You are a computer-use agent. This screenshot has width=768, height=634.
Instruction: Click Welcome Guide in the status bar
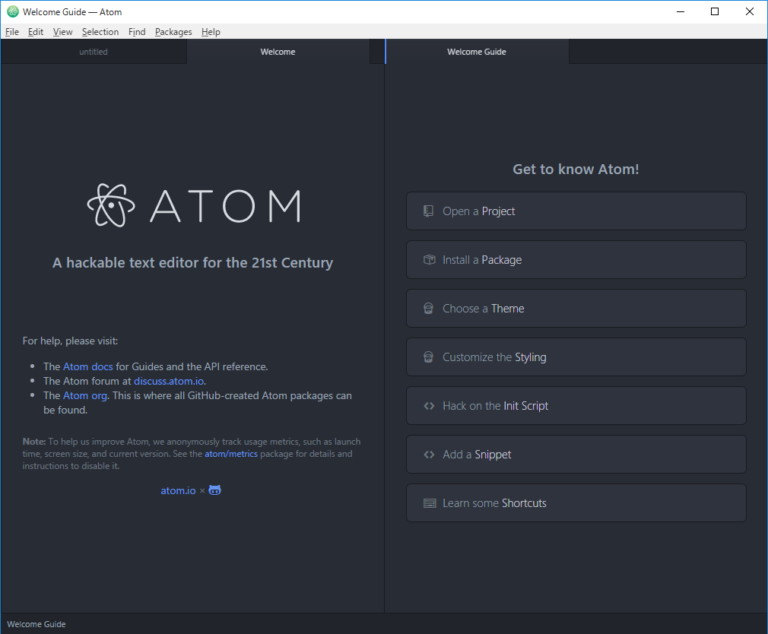[36, 624]
